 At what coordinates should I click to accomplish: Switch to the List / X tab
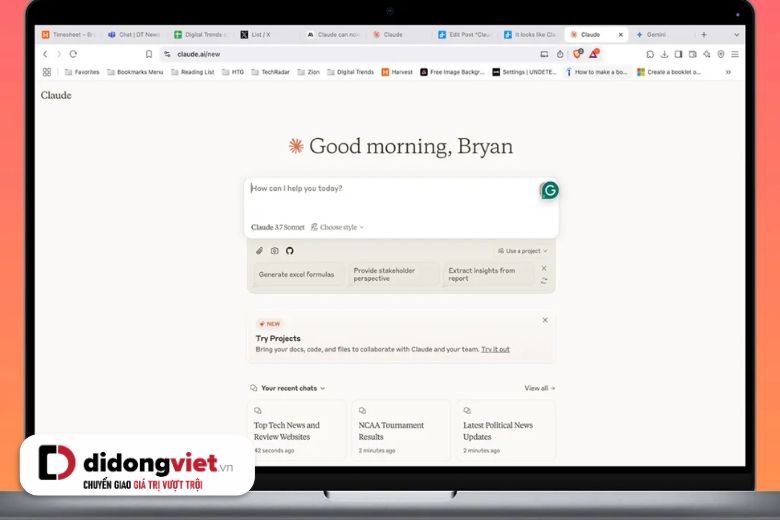click(256, 34)
